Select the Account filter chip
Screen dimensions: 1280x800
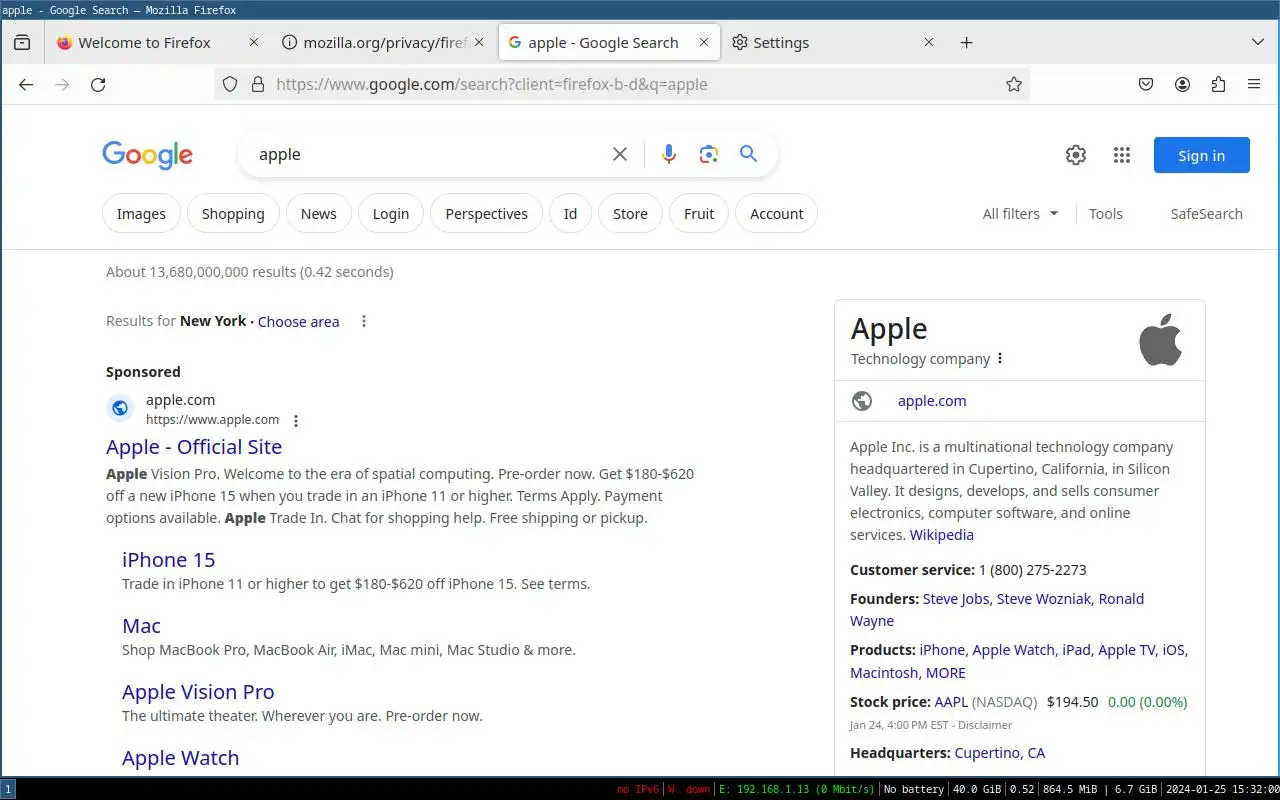(777, 214)
